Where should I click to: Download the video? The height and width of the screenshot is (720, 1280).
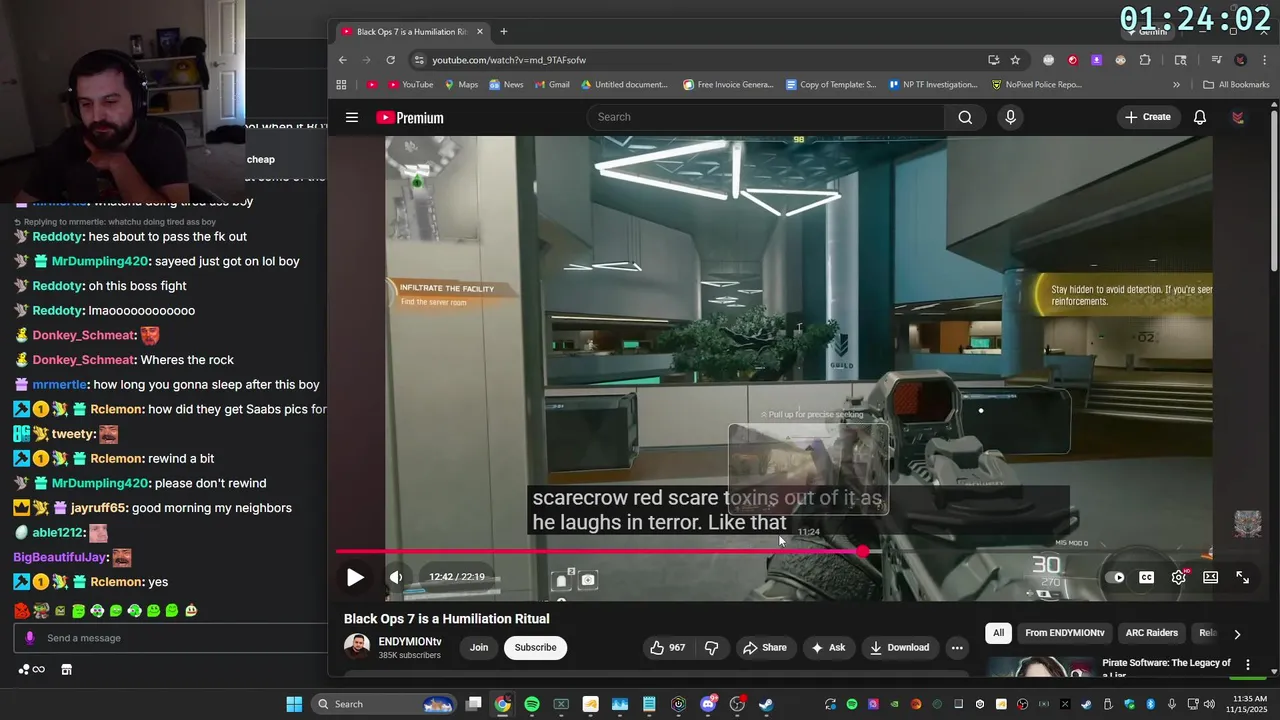pyautogui.click(x=899, y=647)
